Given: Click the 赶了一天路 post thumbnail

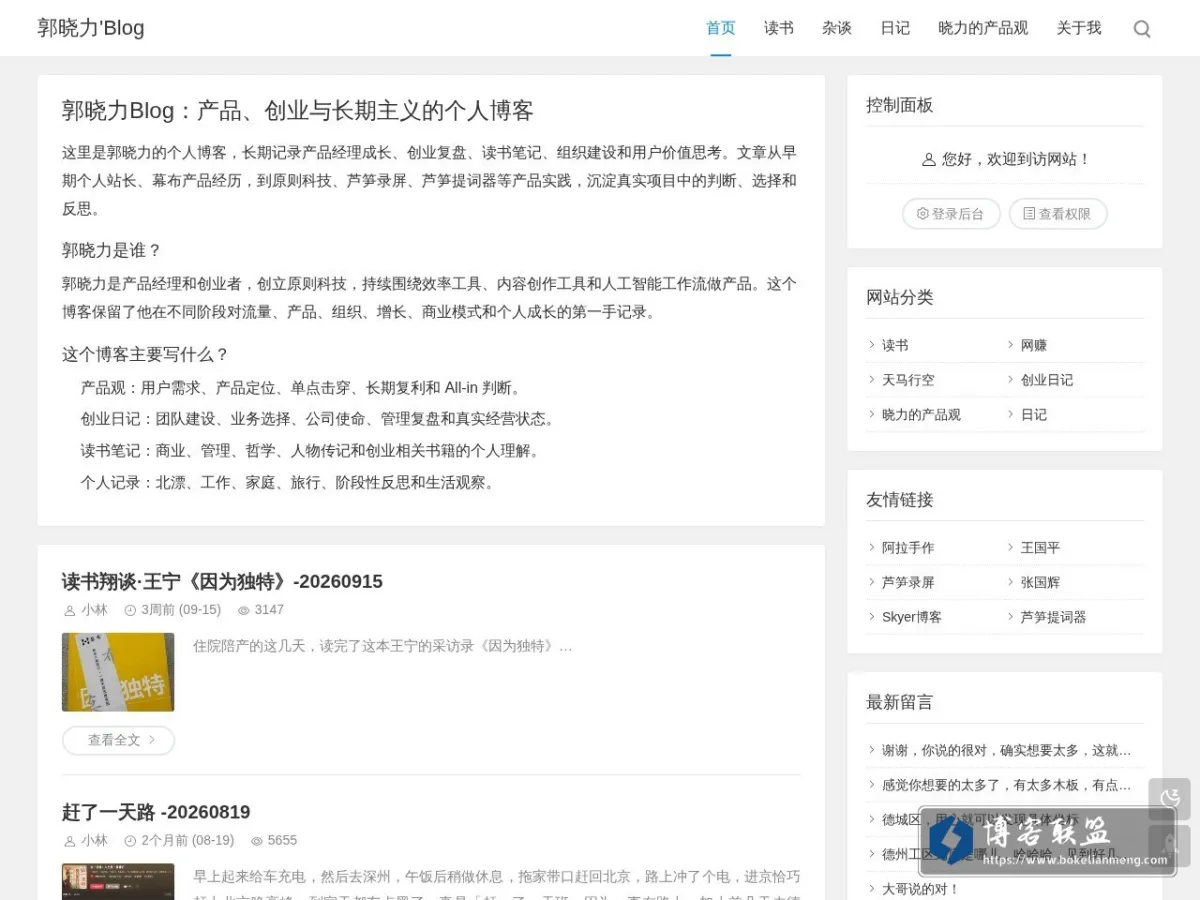Looking at the screenshot, I should pyautogui.click(x=118, y=881).
